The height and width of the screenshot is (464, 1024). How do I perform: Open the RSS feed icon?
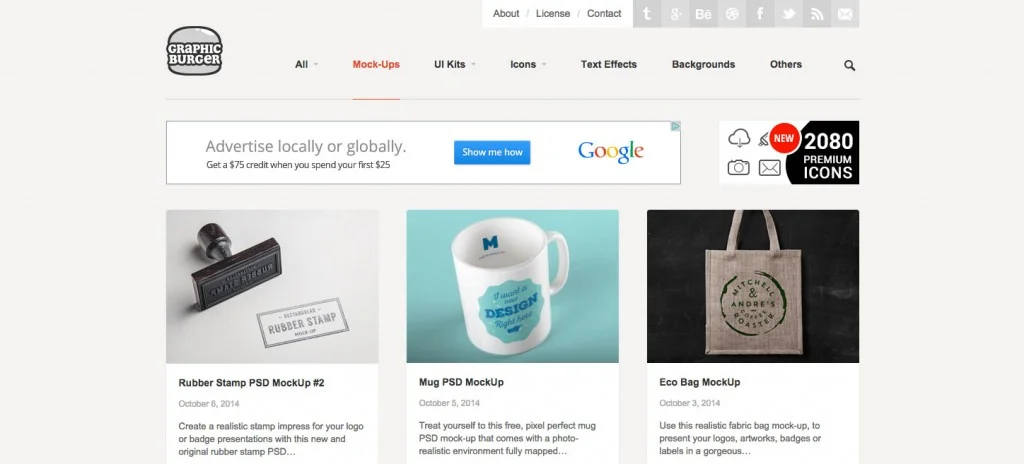point(817,14)
